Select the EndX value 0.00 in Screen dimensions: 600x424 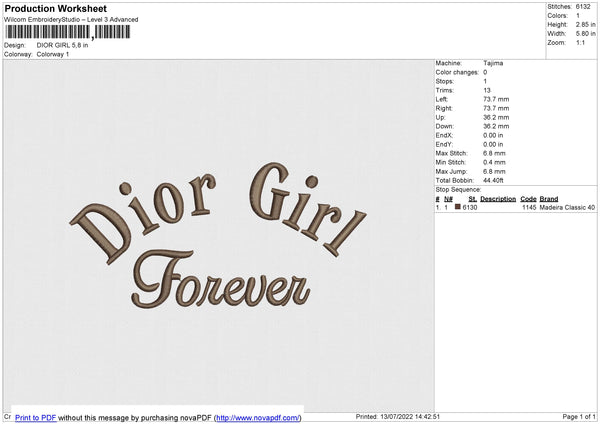pos(493,135)
